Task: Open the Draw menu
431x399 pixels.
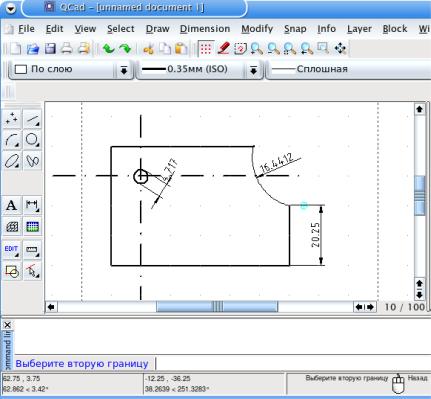Action: (157, 29)
